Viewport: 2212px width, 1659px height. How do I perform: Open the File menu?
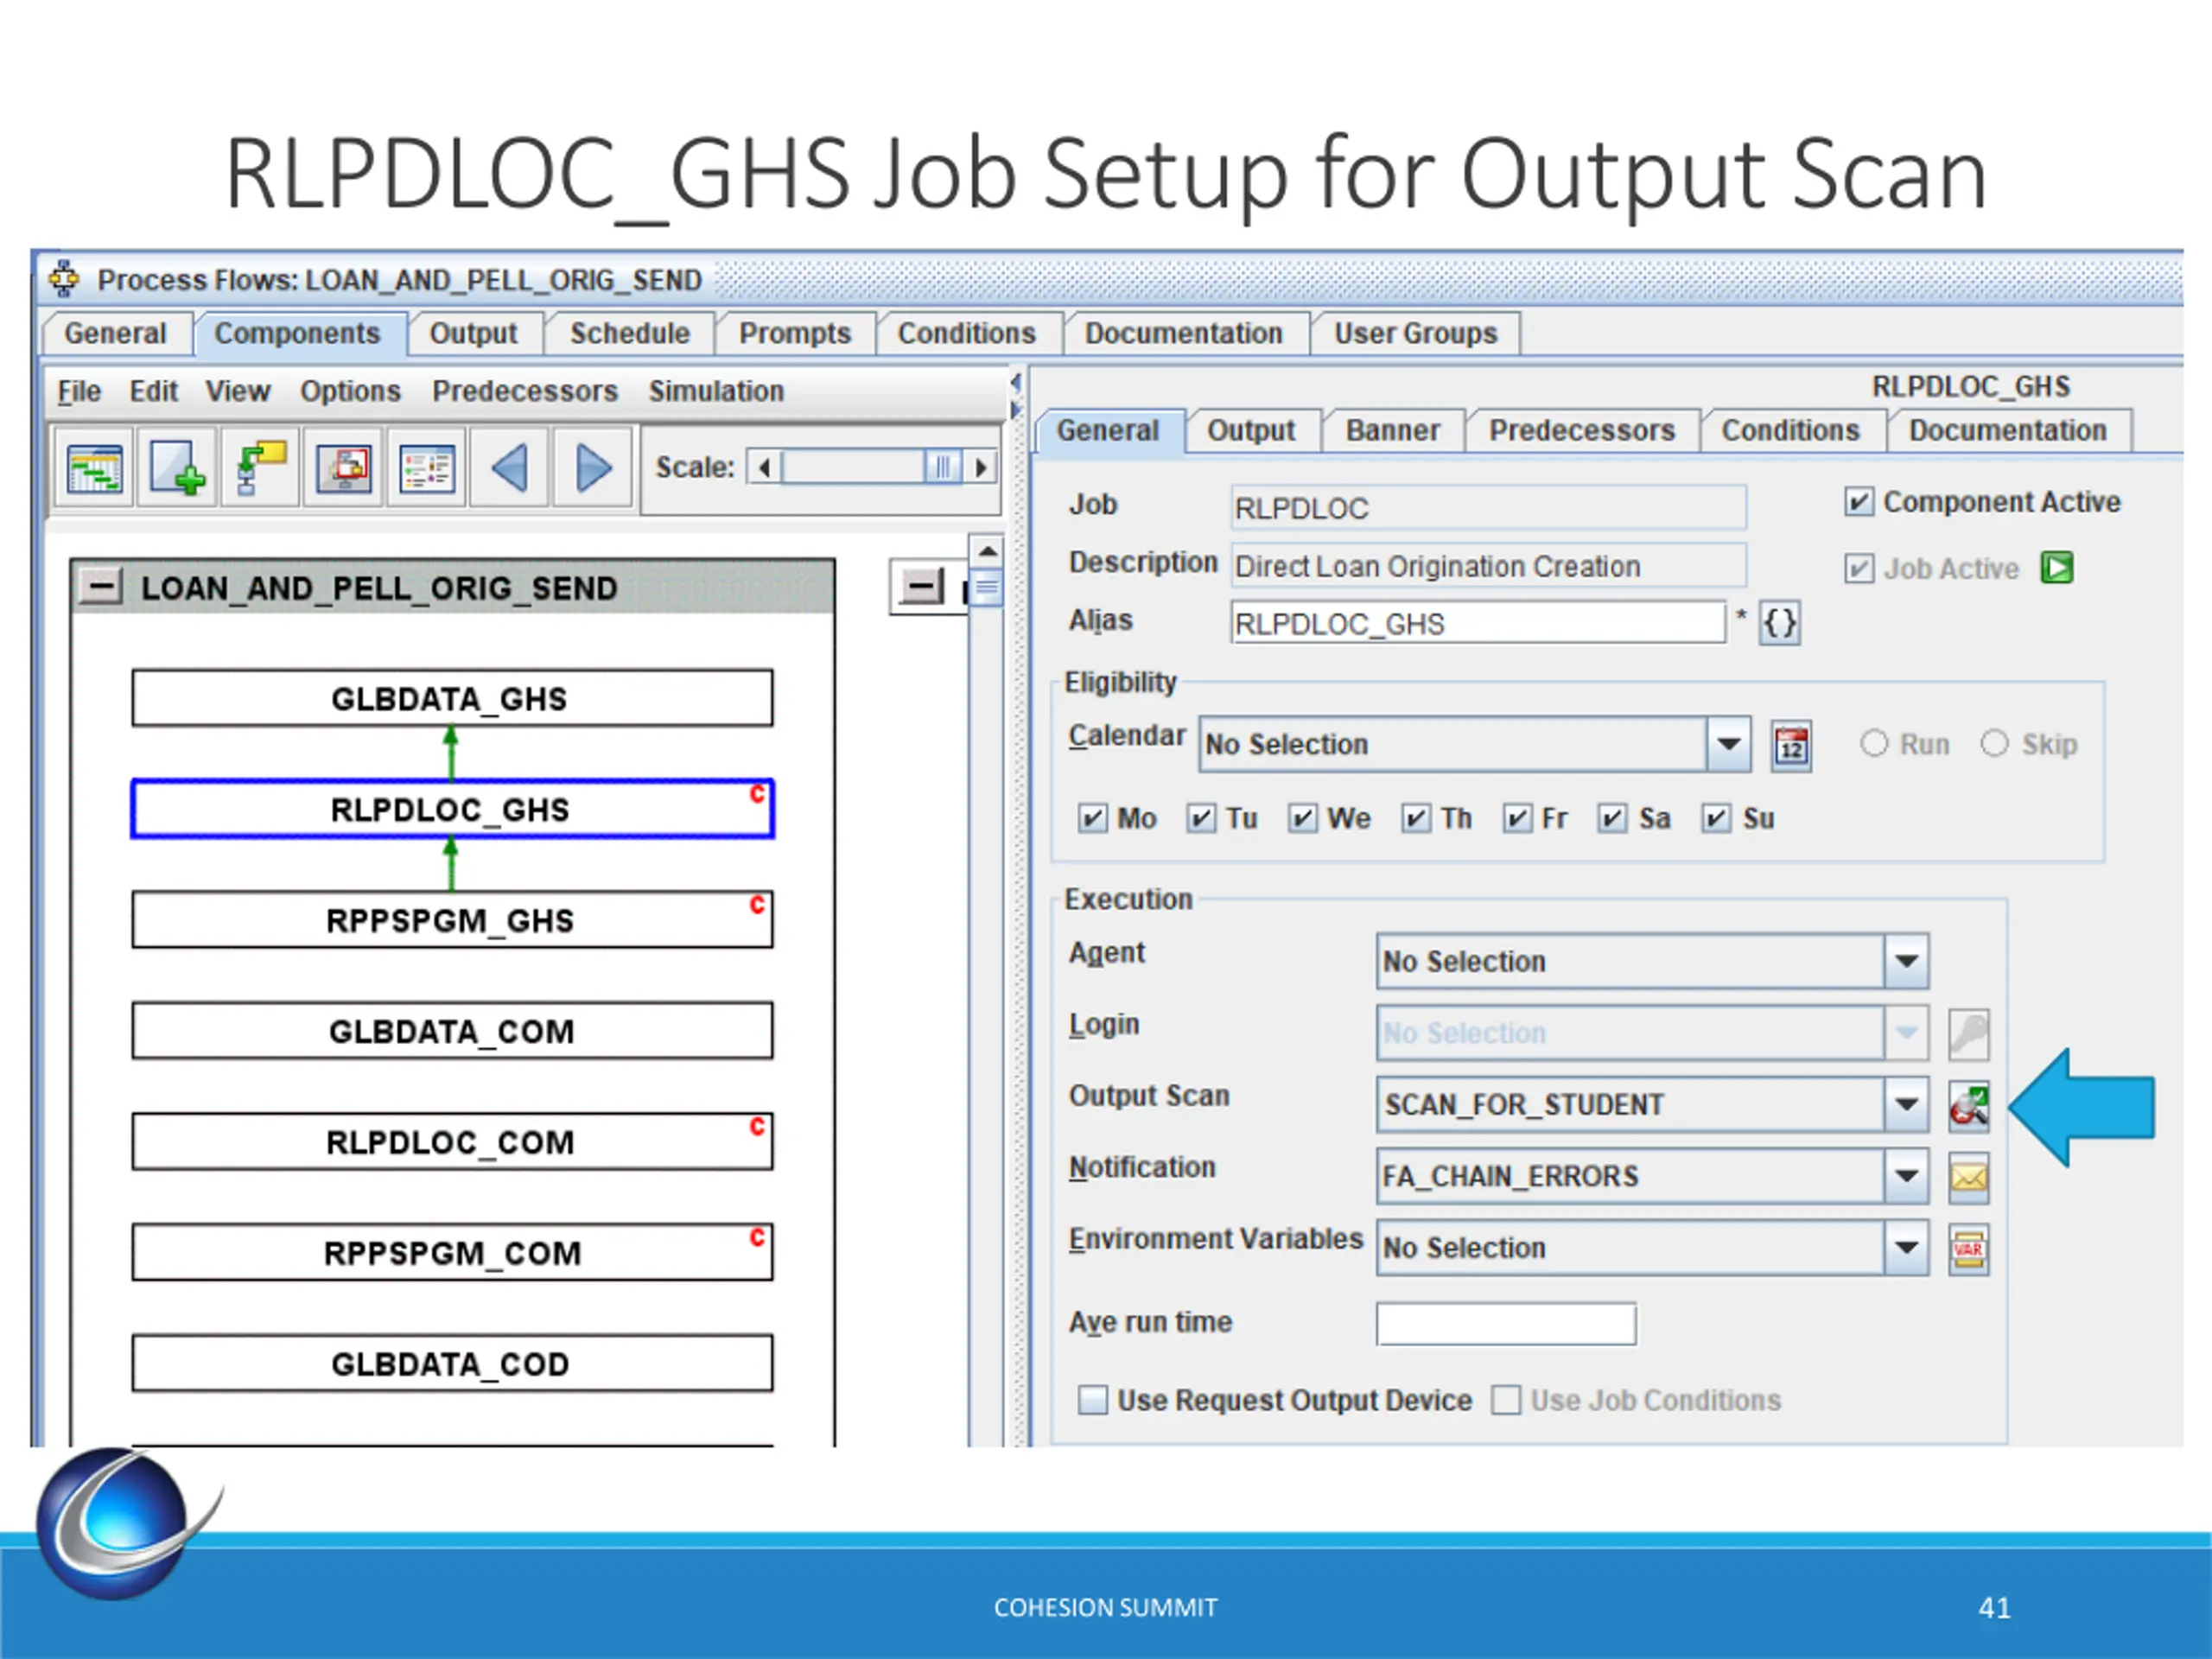(x=79, y=391)
